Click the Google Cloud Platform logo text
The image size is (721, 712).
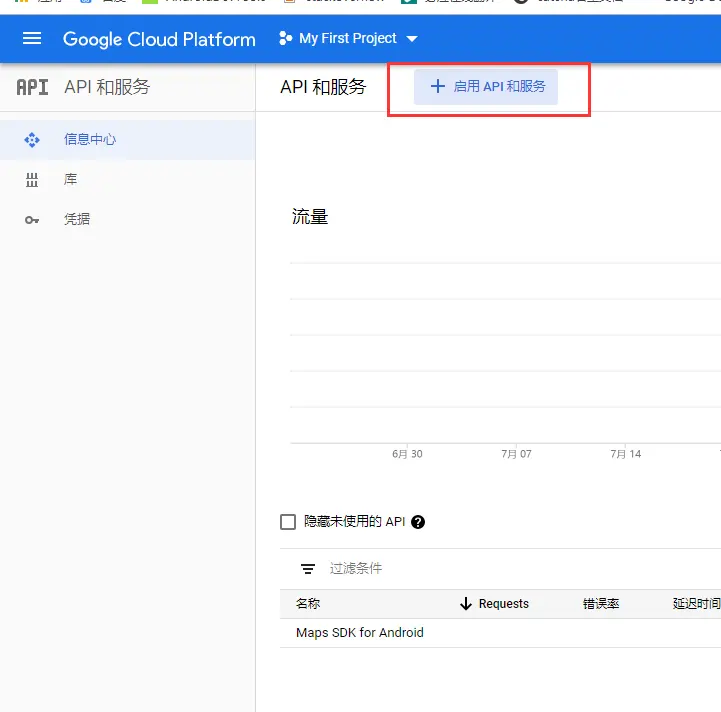[x=159, y=40]
